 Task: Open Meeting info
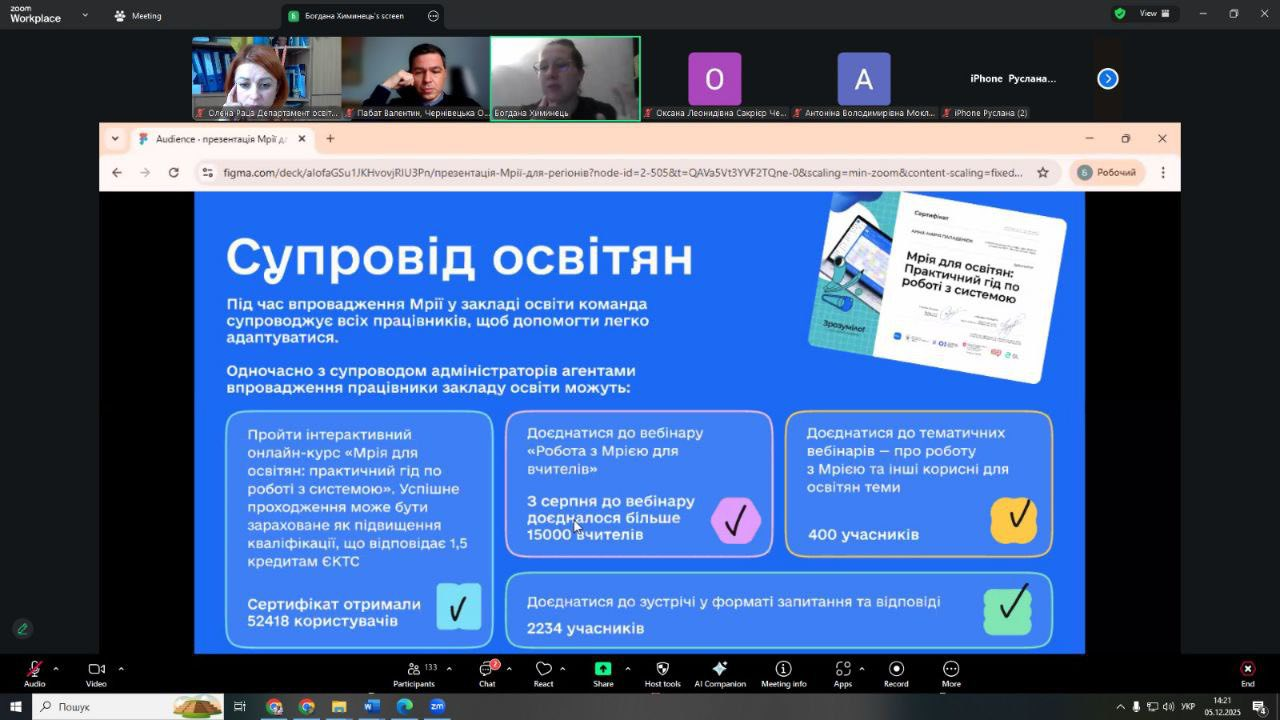point(783,674)
